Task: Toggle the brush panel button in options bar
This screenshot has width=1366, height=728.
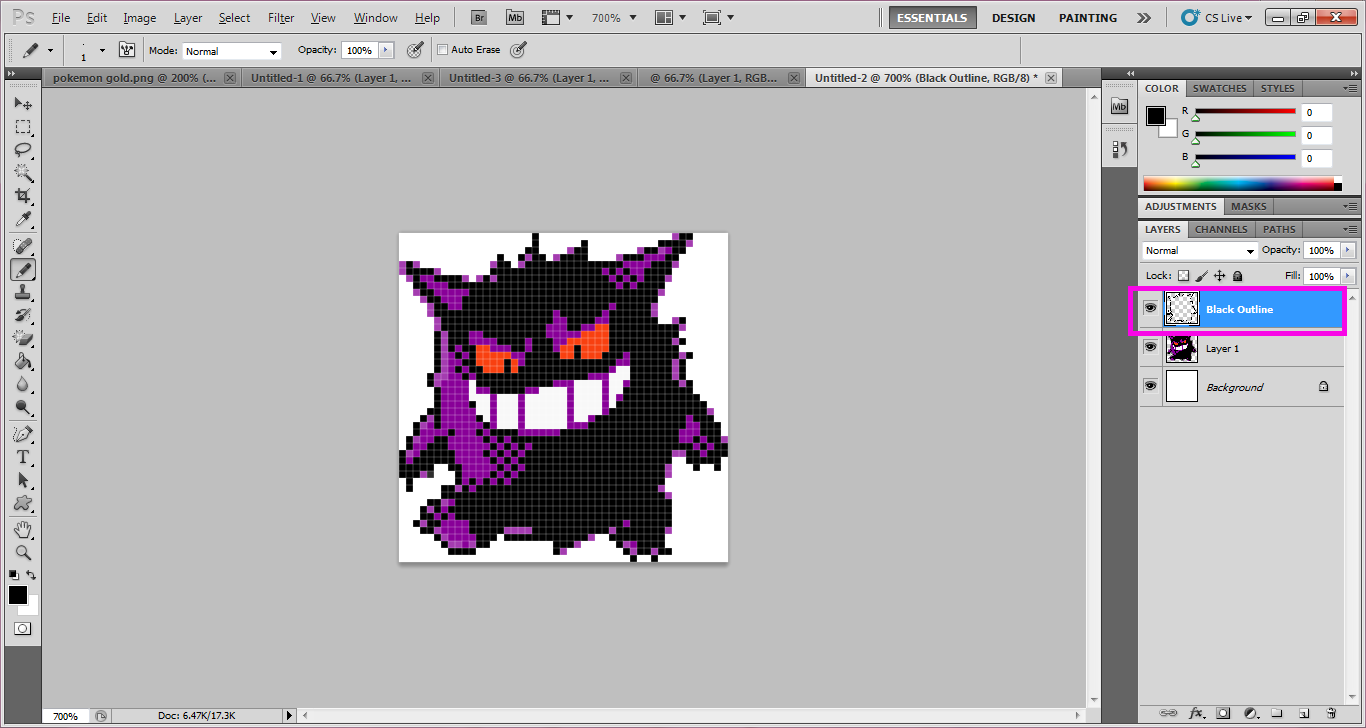Action: (x=127, y=50)
